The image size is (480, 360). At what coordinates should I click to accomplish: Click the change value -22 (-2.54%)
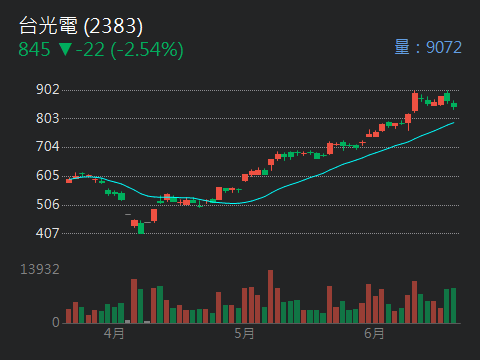130,50
